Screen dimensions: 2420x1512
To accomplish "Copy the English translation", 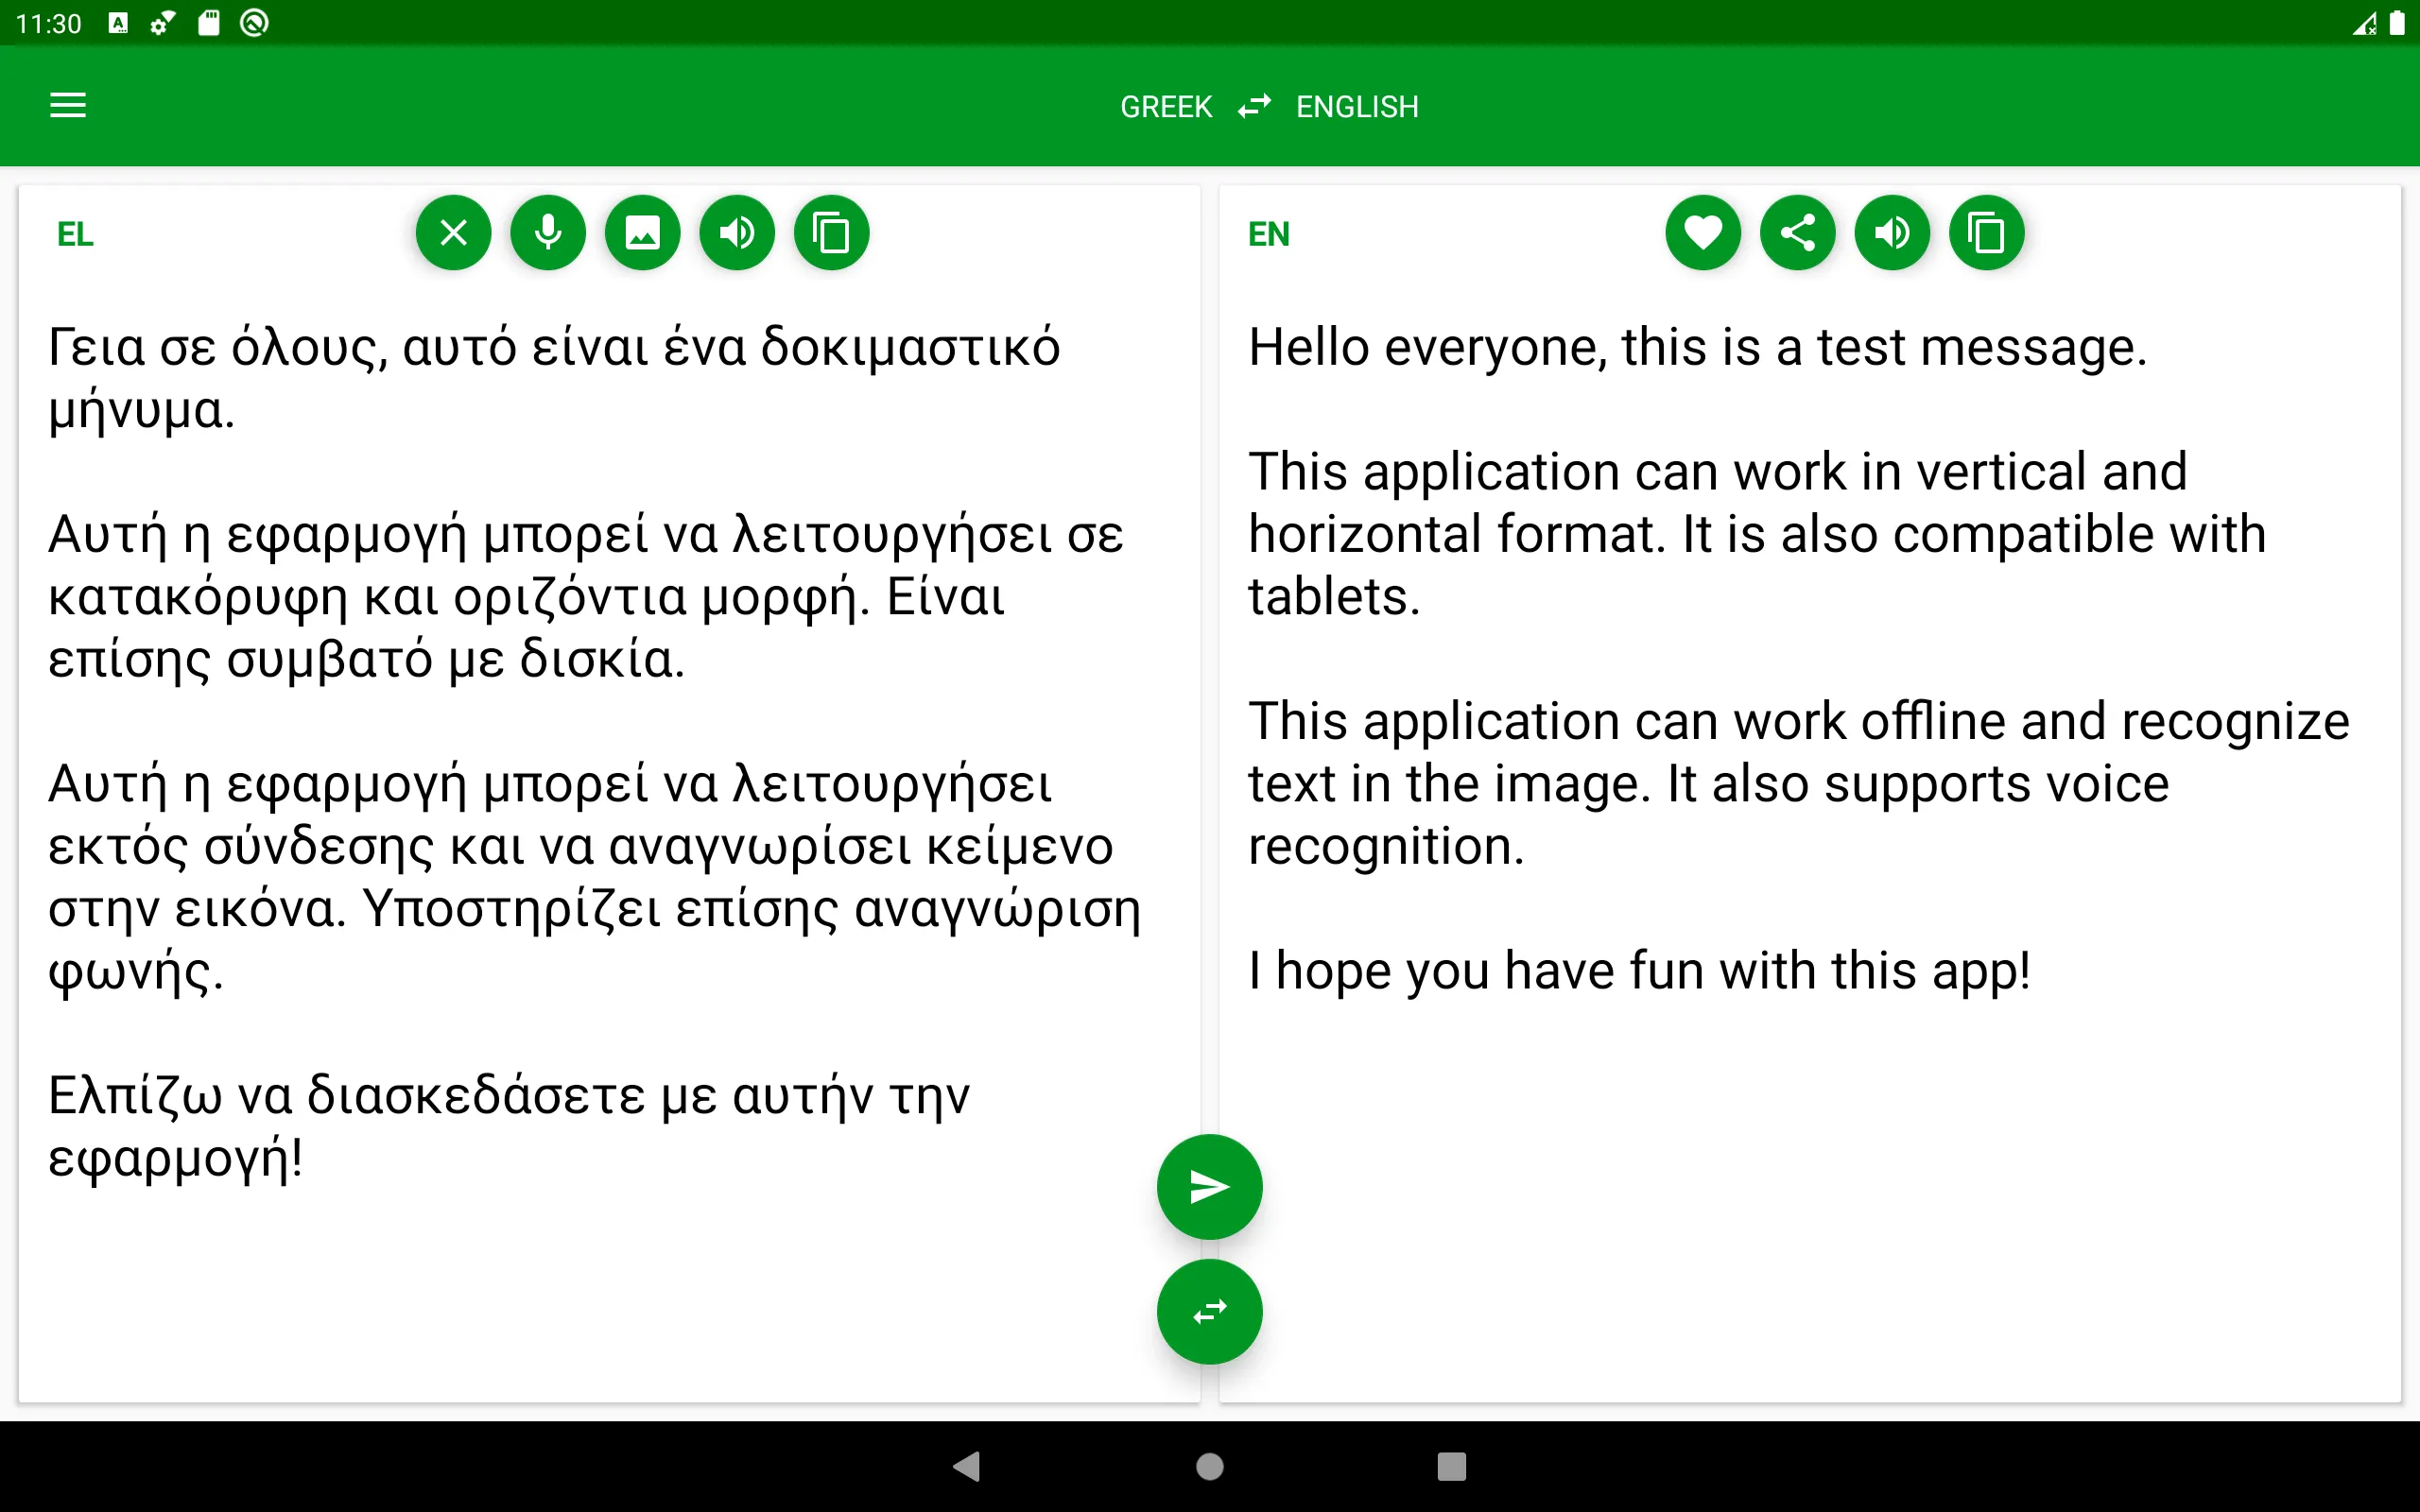I will [1986, 232].
